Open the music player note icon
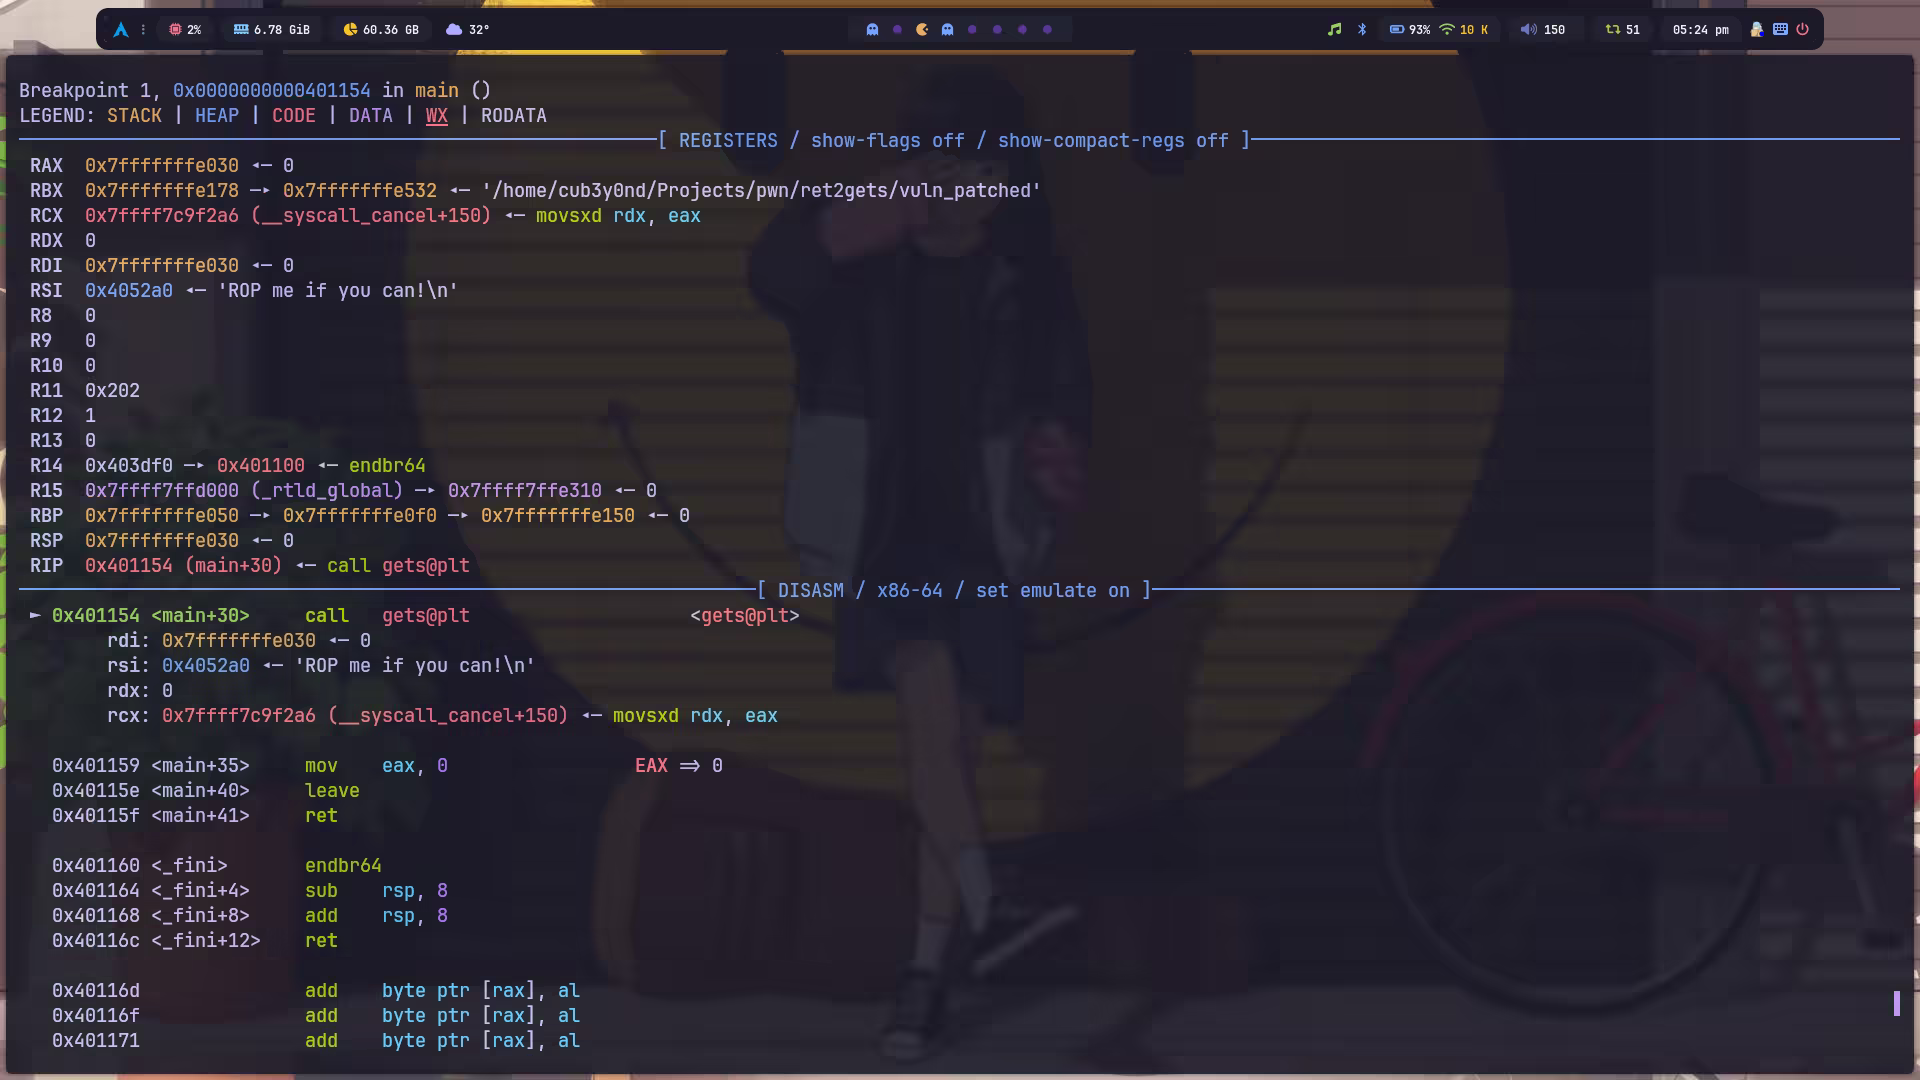The height and width of the screenshot is (1080, 1920). pyautogui.click(x=1334, y=30)
